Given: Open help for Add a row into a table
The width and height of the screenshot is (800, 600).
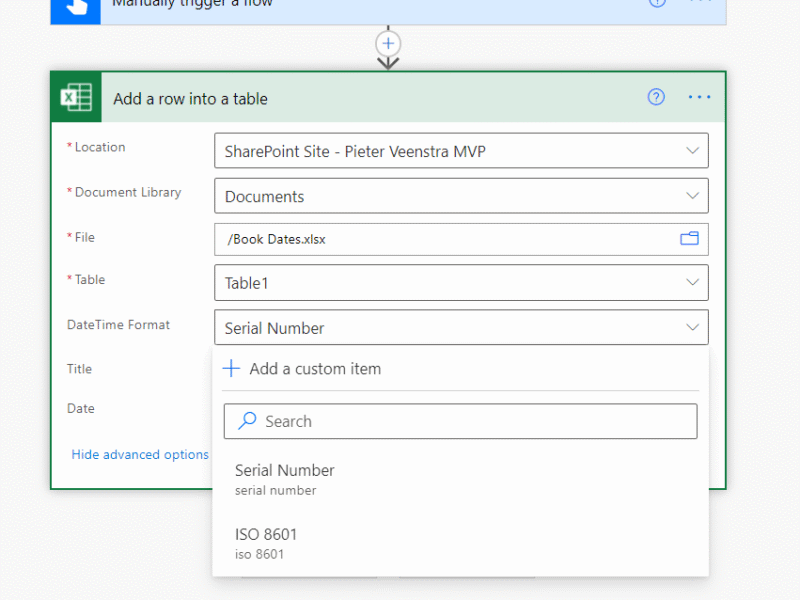Looking at the screenshot, I should click(656, 97).
